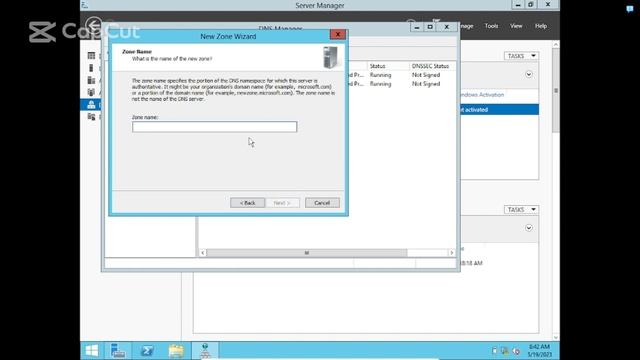This screenshot has height=360, width=640.
Task: Focus the Zone name text field
Action: 214,127
